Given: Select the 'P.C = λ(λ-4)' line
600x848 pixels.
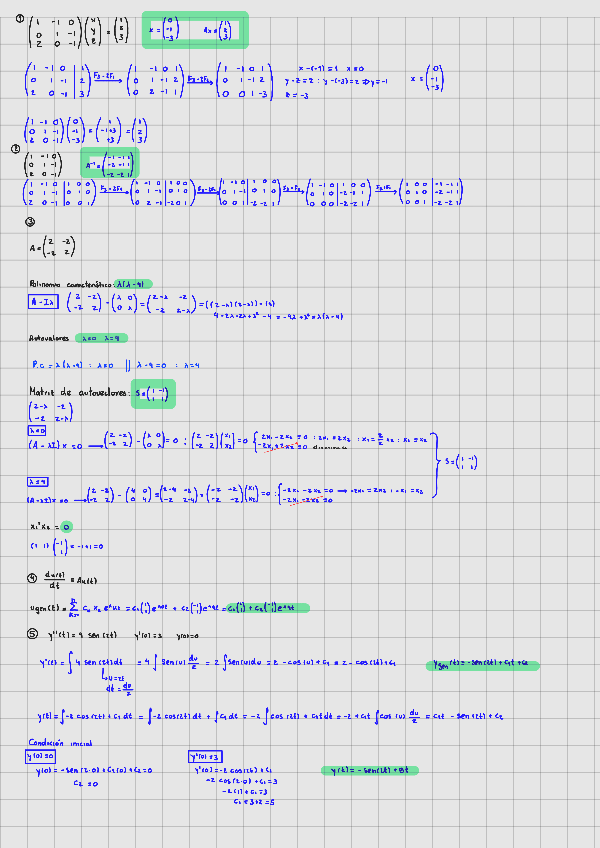Looking at the screenshot, I should (116, 365).
